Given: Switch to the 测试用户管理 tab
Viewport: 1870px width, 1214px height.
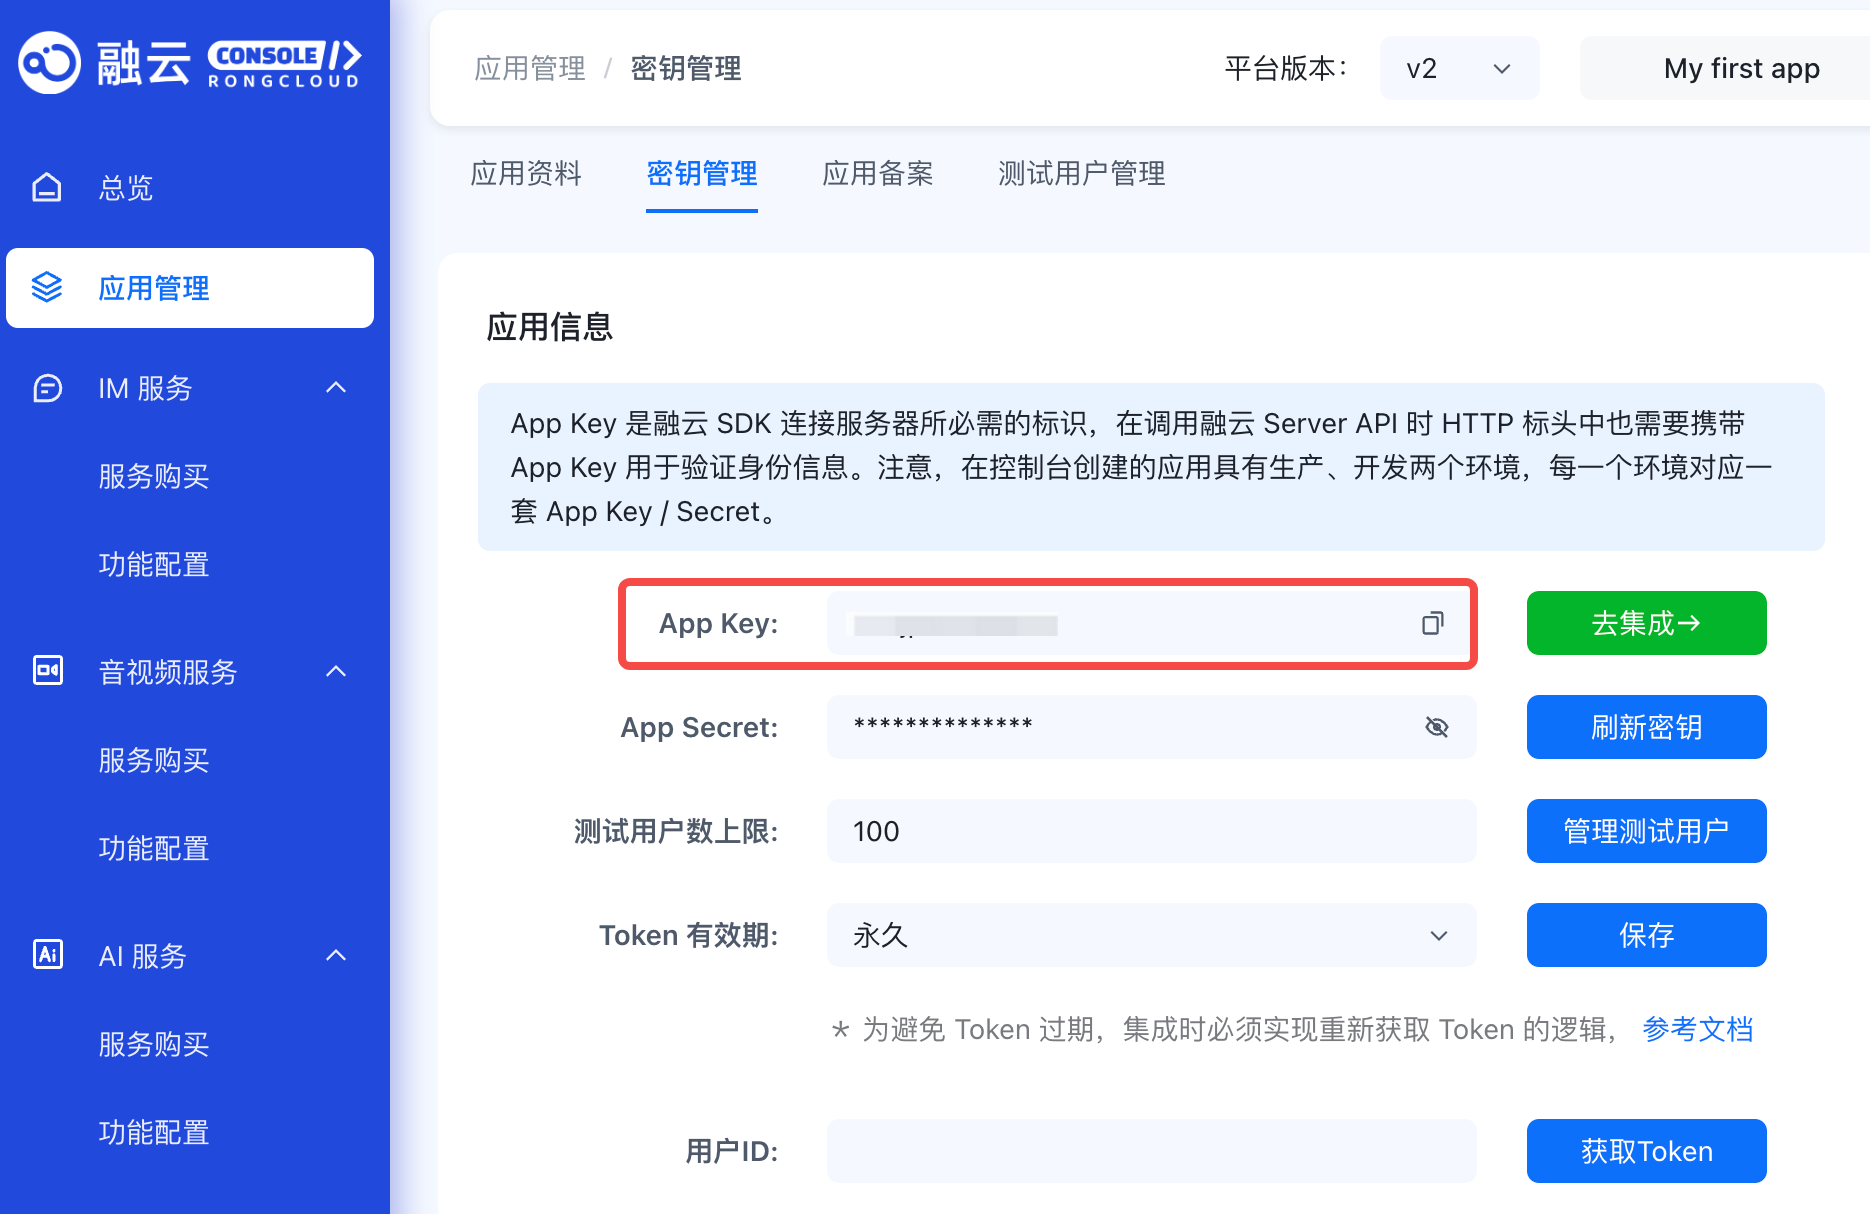Looking at the screenshot, I should [1081, 174].
